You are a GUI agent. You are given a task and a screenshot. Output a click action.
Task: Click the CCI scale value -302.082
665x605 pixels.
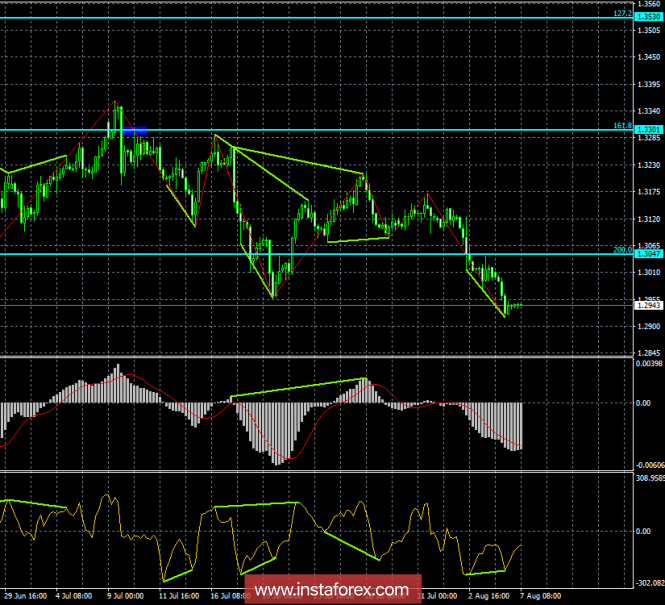click(645, 582)
